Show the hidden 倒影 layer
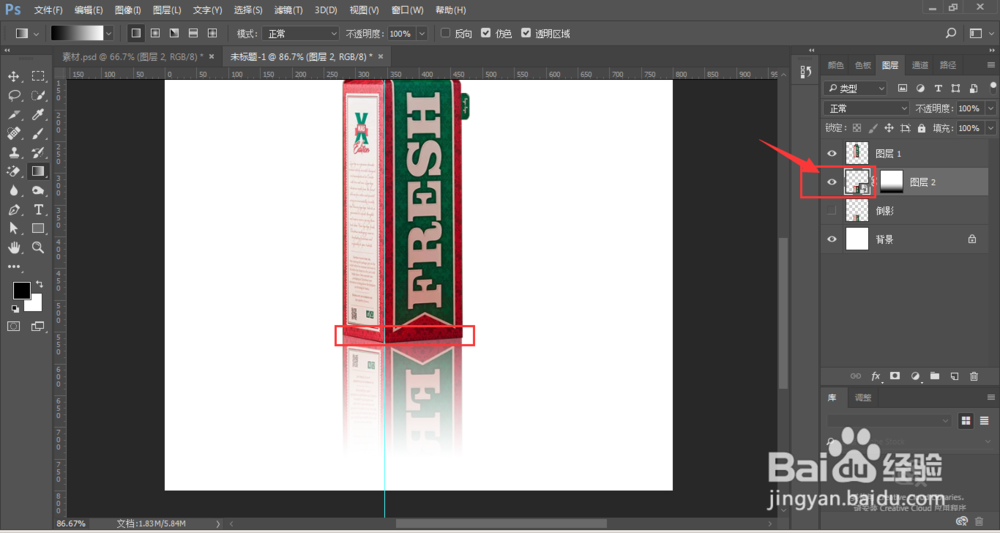 [x=832, y=211]
